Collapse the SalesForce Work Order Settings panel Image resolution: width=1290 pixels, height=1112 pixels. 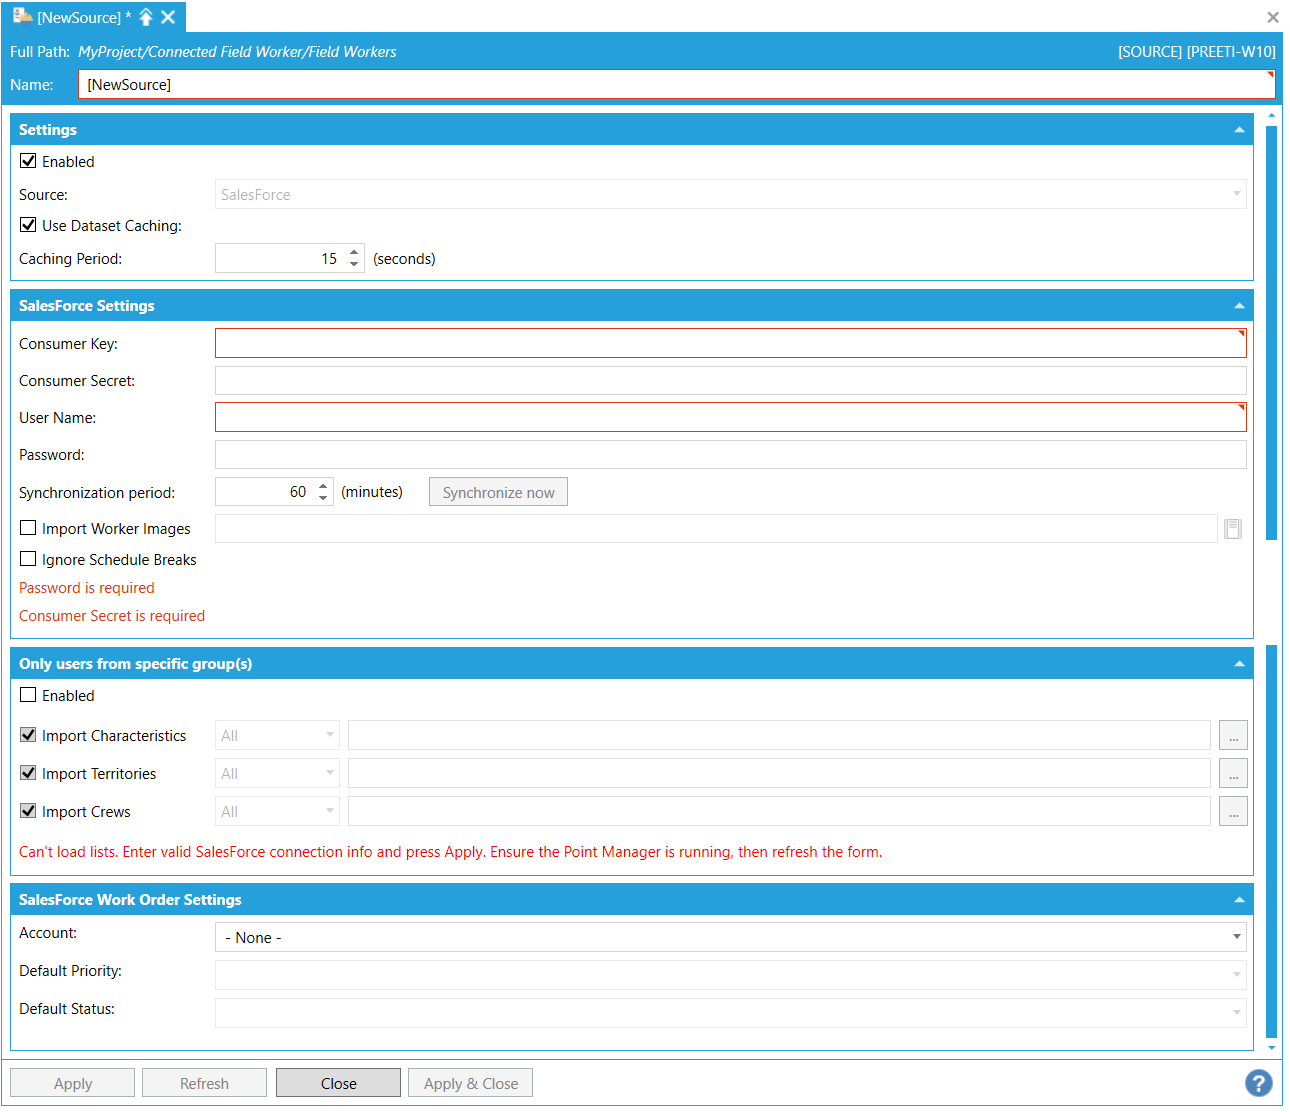pyautogui.click(x=1239, y=900)
